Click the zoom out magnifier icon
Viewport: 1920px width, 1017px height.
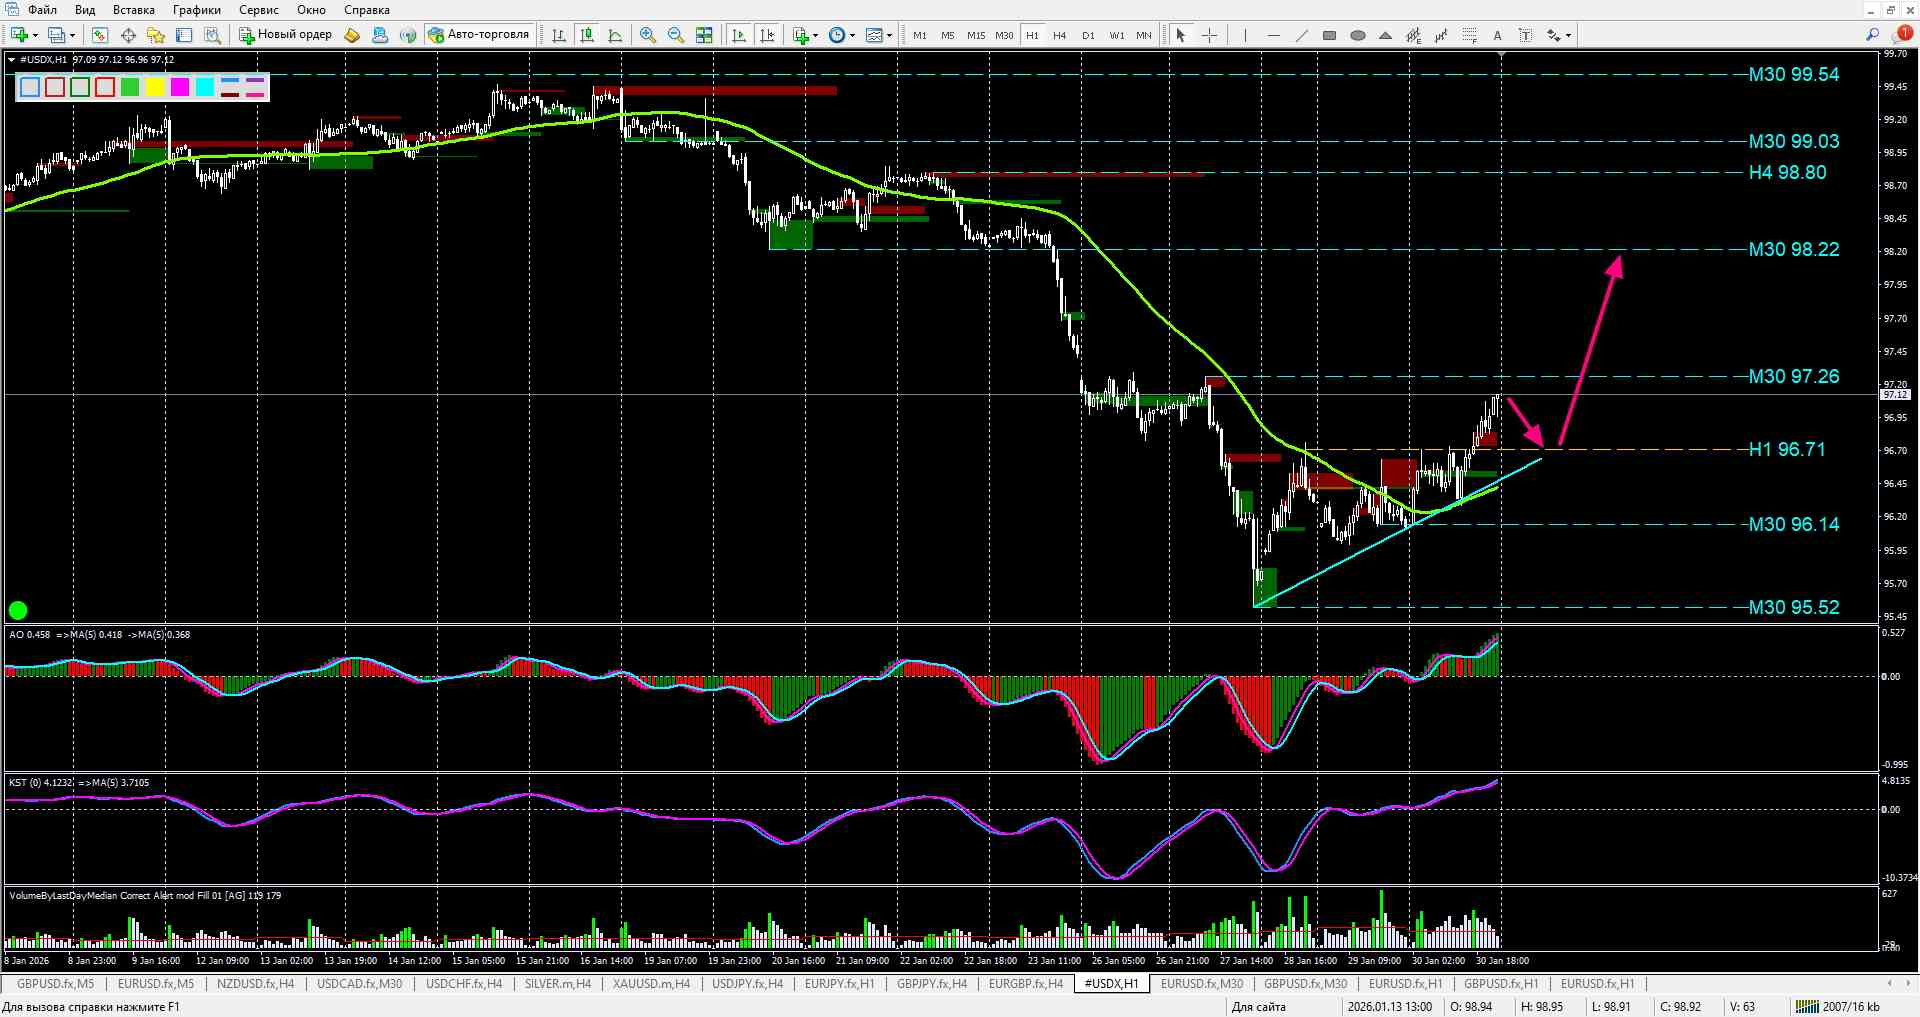coord(676,35)
